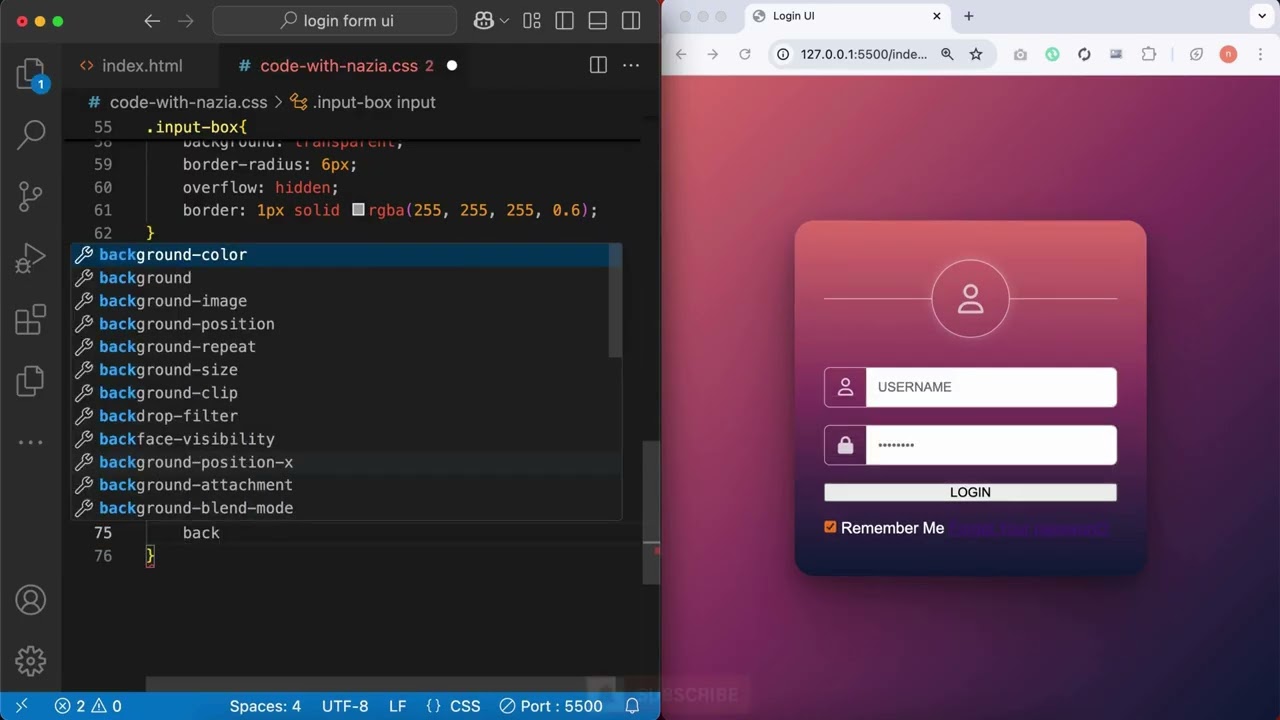Toggle the primary side bar

[x=565, y=21]
